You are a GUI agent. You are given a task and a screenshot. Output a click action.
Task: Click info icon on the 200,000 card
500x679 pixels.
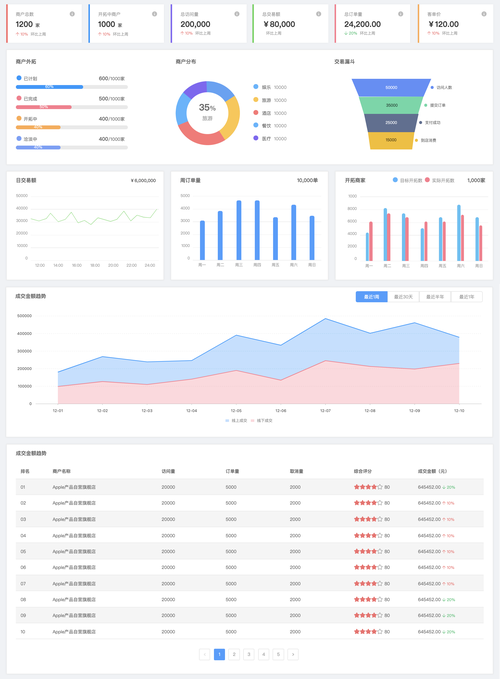(x=237, y=14)
